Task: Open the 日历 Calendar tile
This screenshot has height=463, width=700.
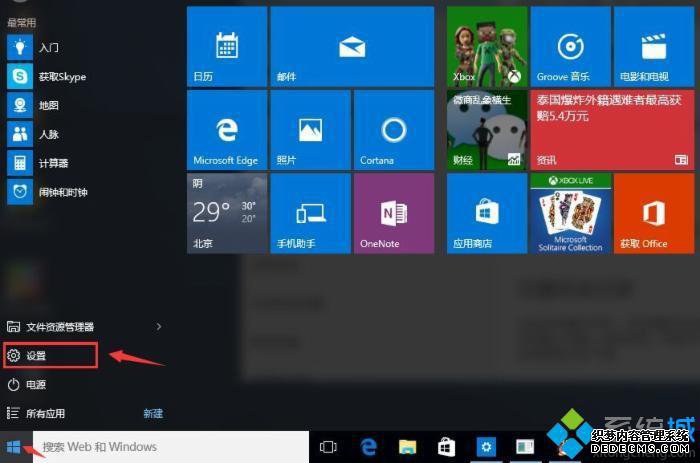Action: click(227, 46)
